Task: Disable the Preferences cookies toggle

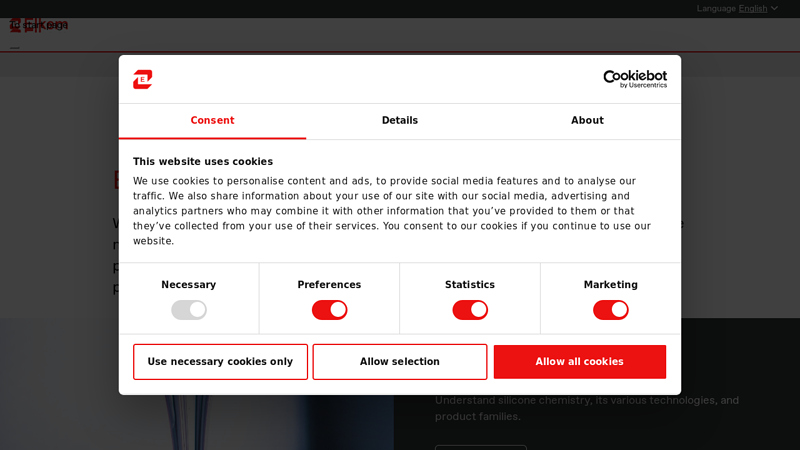Action: [329, 310]
